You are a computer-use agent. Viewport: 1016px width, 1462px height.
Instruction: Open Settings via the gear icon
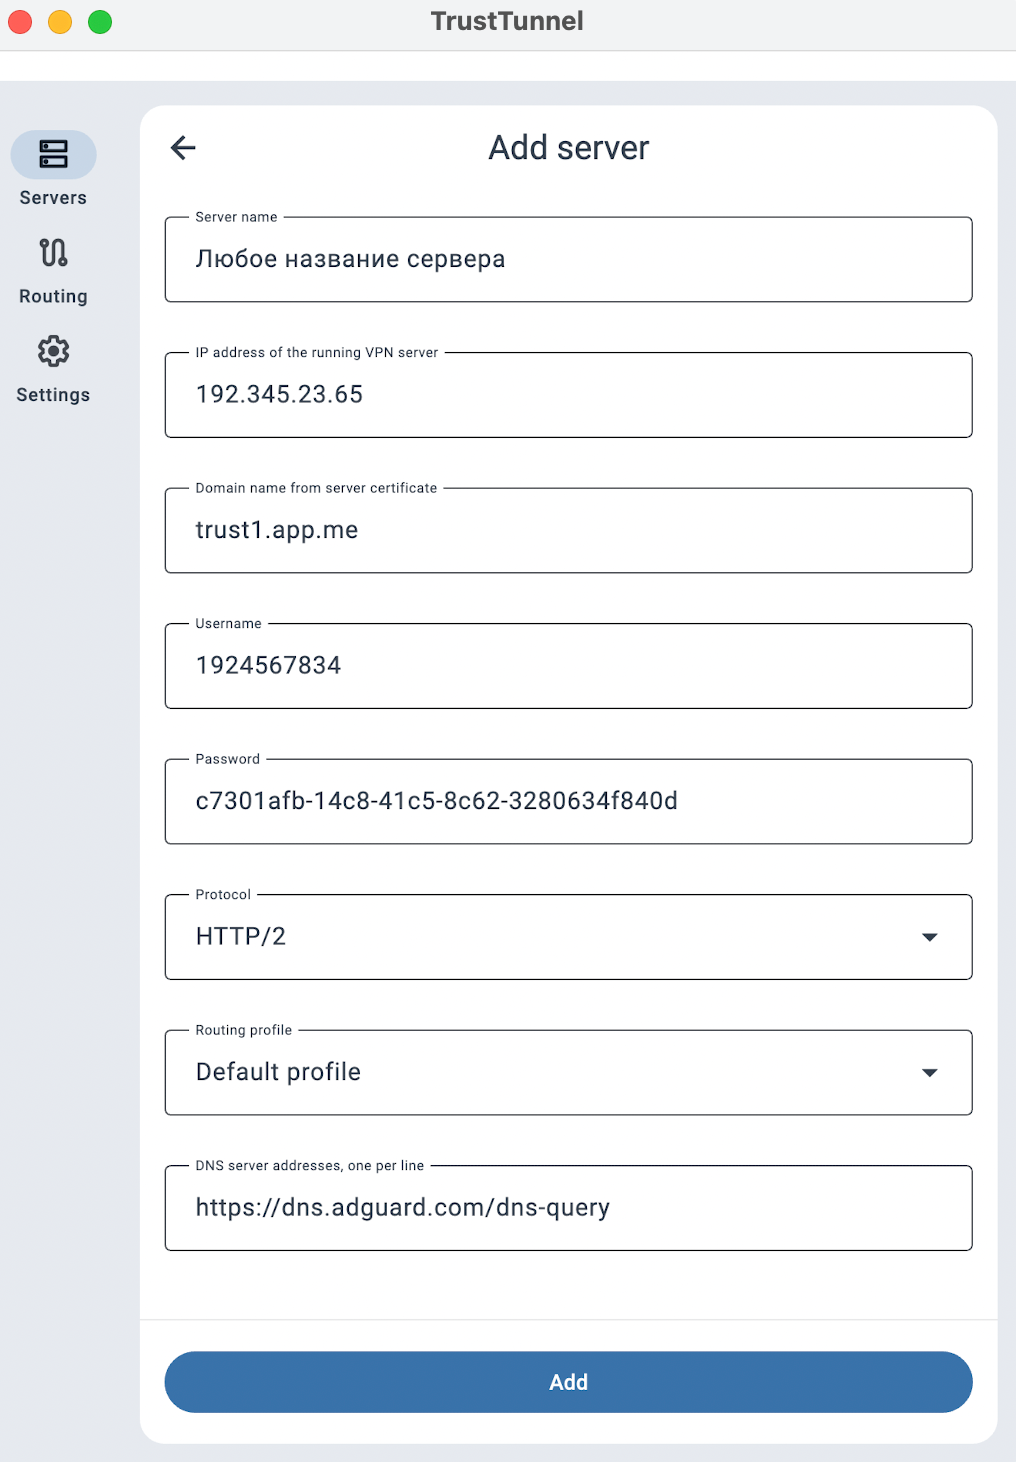coord(53,351)
